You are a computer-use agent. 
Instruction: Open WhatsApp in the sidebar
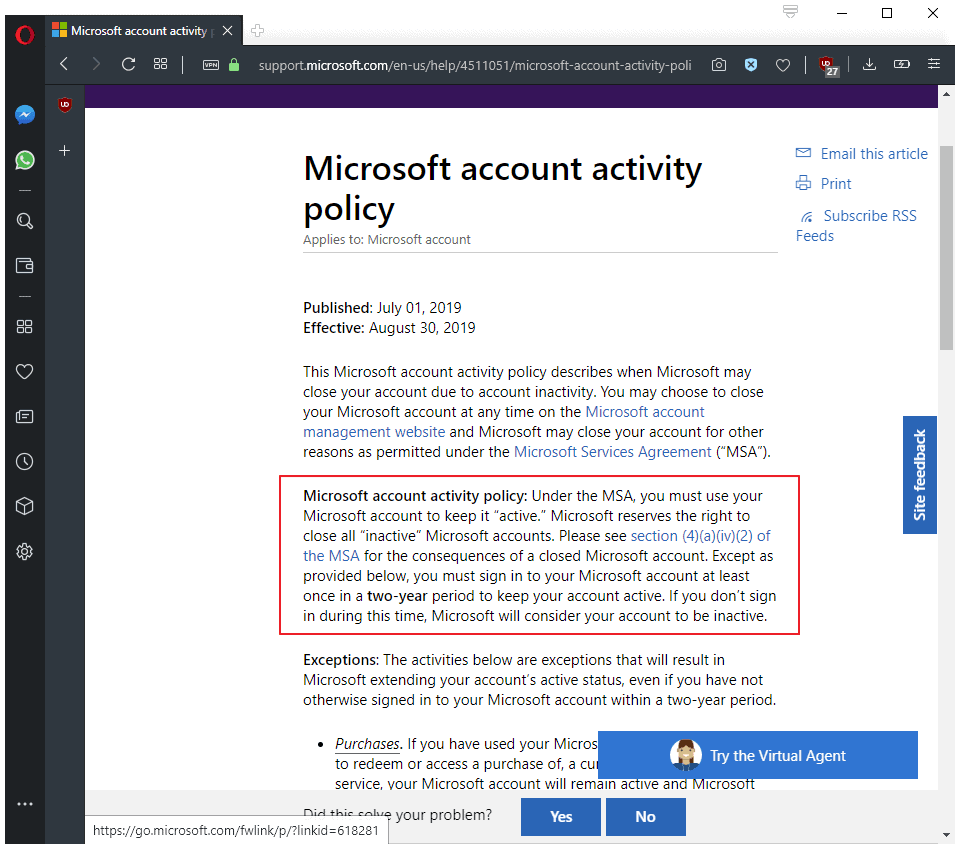[x=24, y=160]
